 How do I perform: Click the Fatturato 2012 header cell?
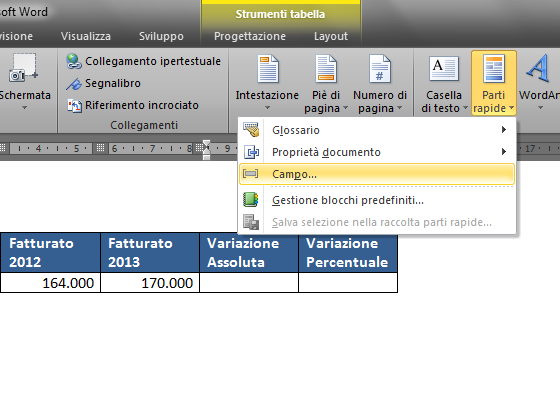click(50, 252)
